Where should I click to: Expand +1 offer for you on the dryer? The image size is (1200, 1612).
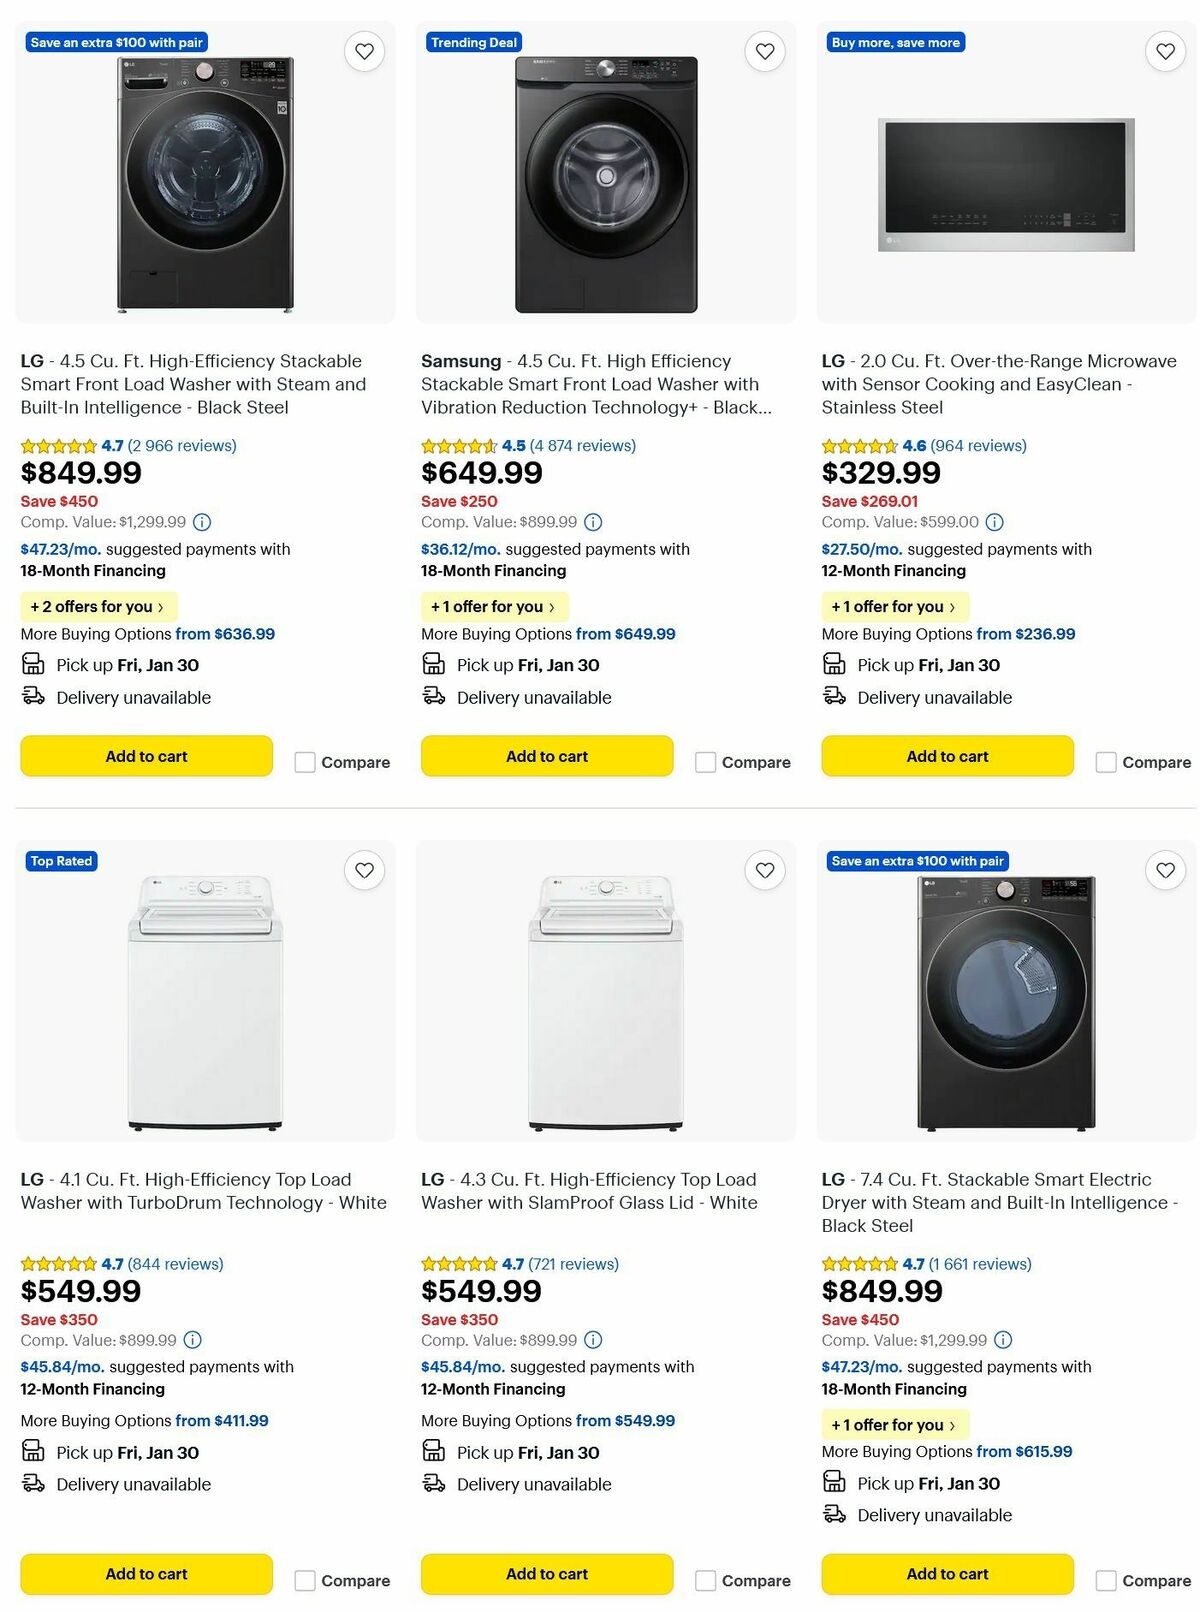894,1424
